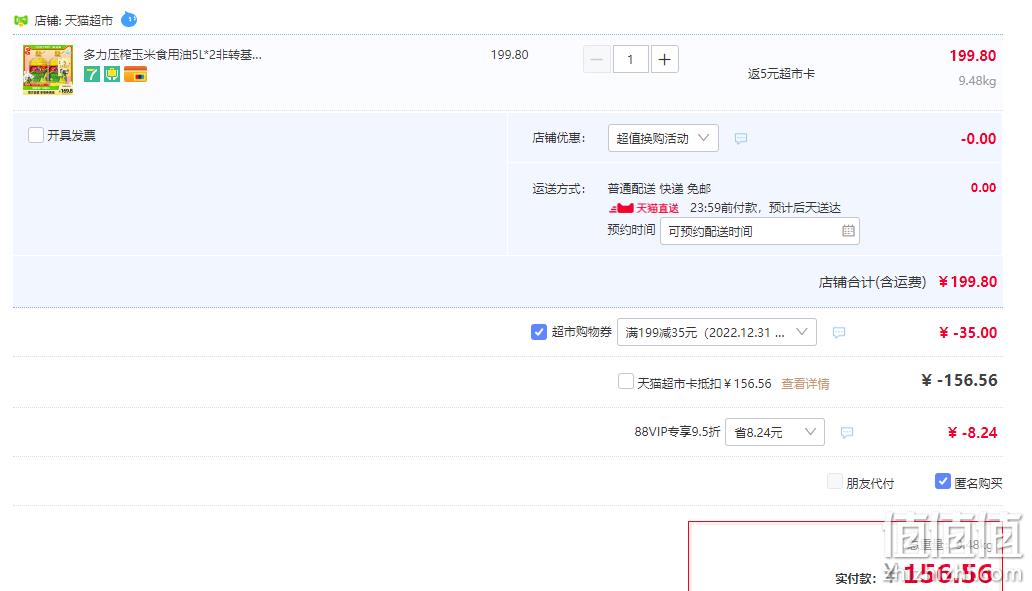The height and width of the screenshot is (591, 1032).
Task: Open the corn oil product thumbnail
Action: (x=48, y=70)
